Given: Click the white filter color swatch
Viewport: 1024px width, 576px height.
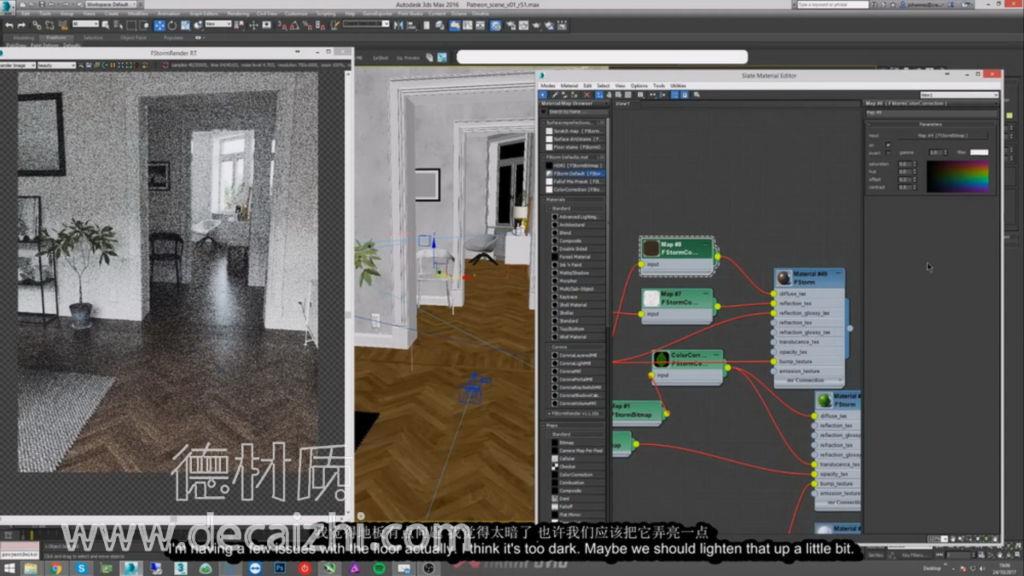Looking at the screenshot, I should point(979,153).
